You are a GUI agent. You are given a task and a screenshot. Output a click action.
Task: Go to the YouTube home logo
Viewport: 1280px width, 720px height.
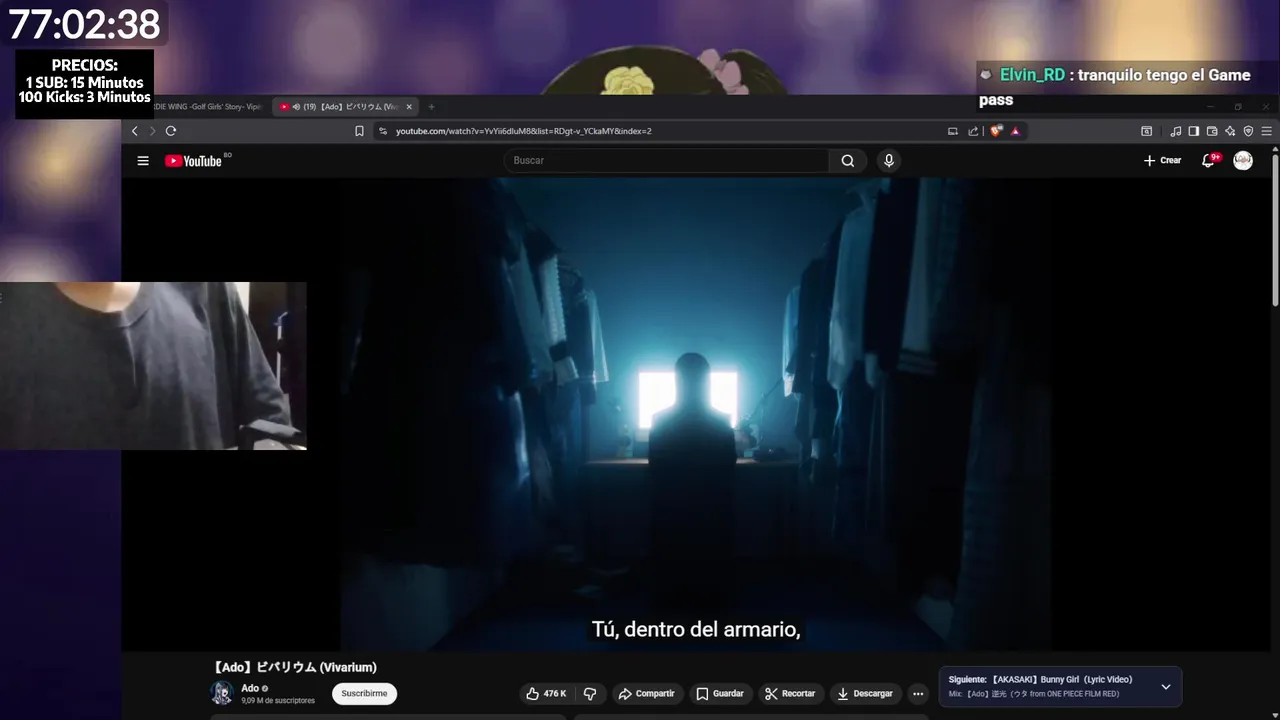[x=194, y=161]
